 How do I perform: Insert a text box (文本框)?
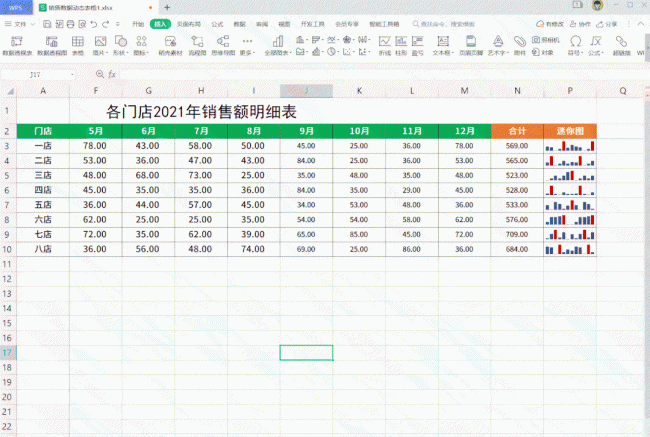(443, 46)
